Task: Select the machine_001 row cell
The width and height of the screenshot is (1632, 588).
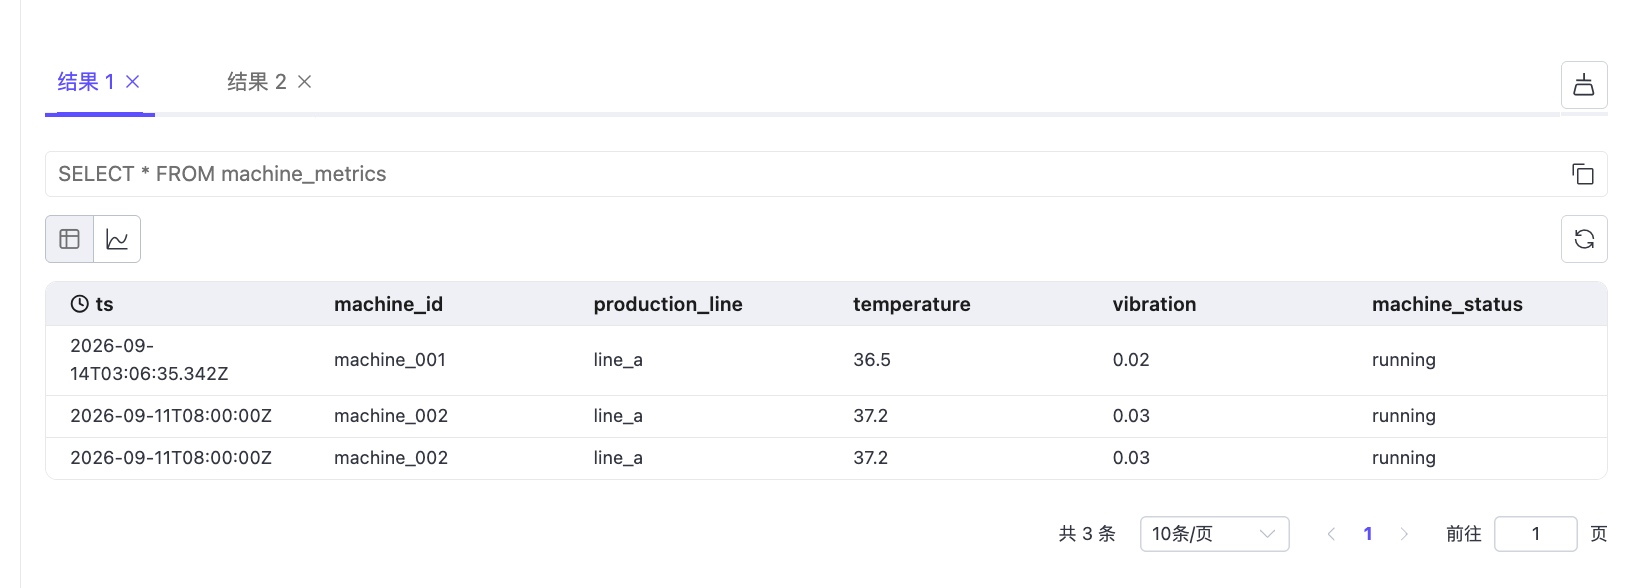Action: (x=390, y=360)
